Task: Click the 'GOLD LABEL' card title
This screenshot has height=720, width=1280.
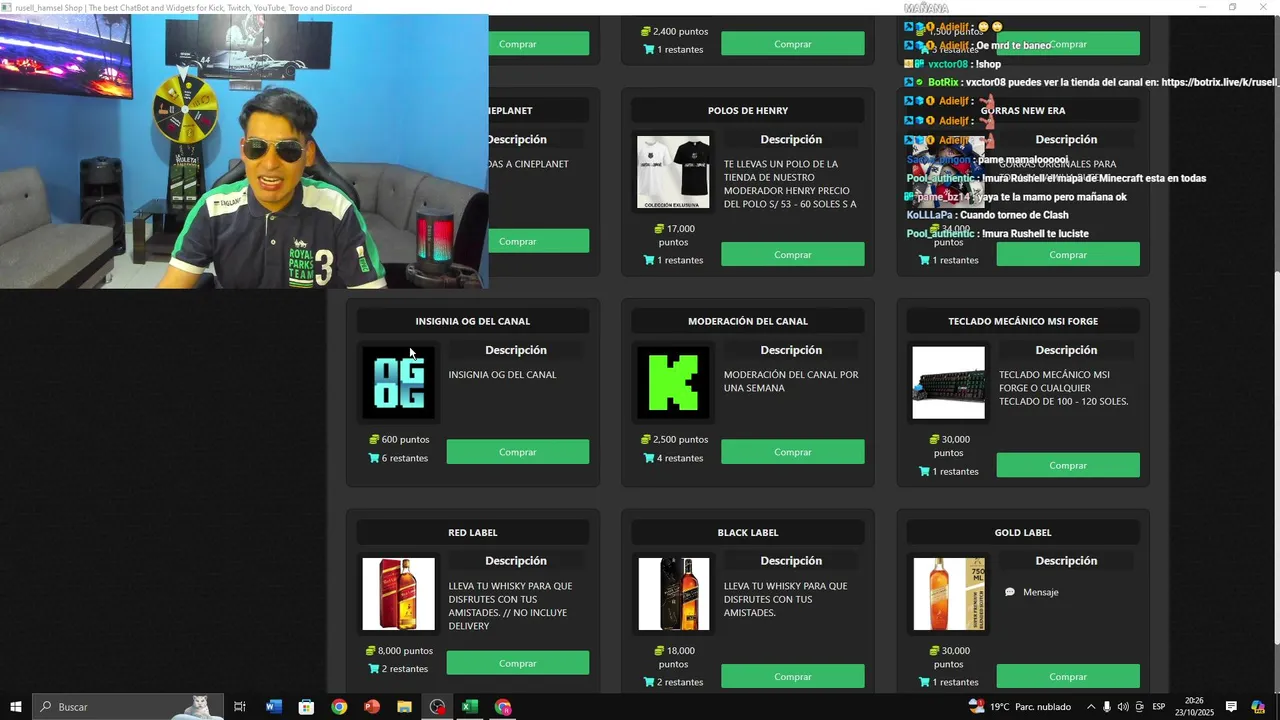Action: coord(1023,533)
